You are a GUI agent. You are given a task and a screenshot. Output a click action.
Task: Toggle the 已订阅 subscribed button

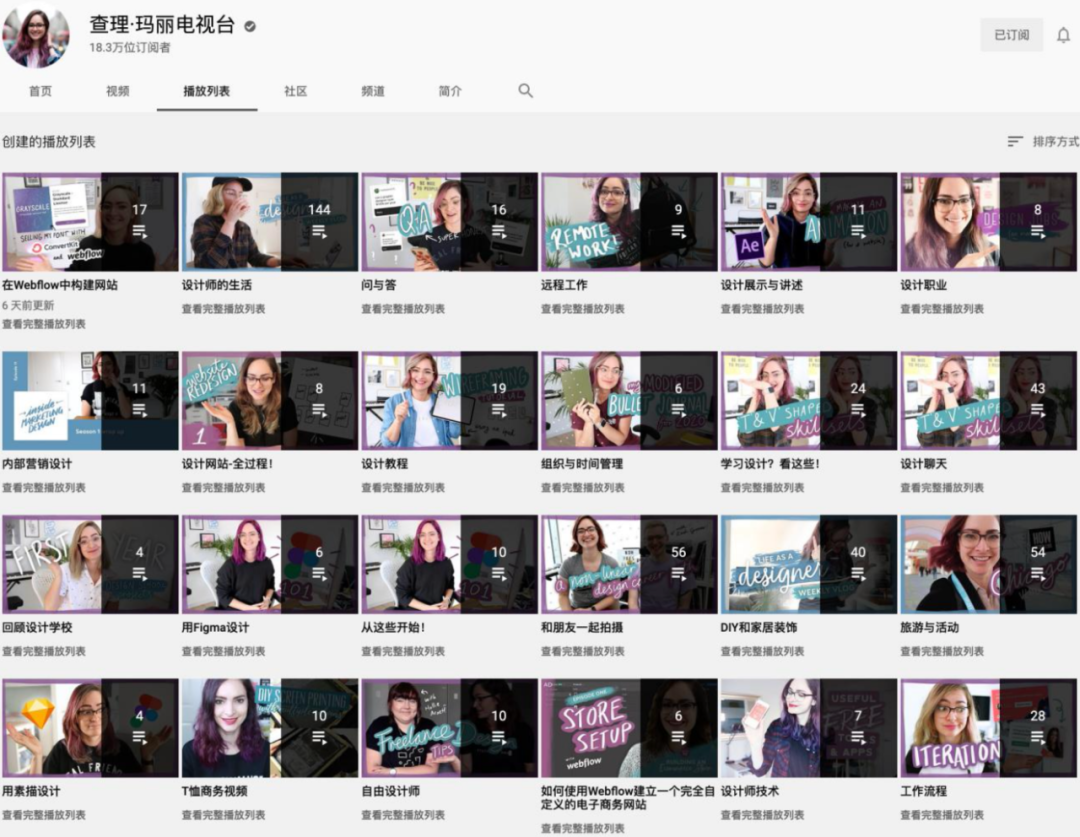(x=1011, y=35)
